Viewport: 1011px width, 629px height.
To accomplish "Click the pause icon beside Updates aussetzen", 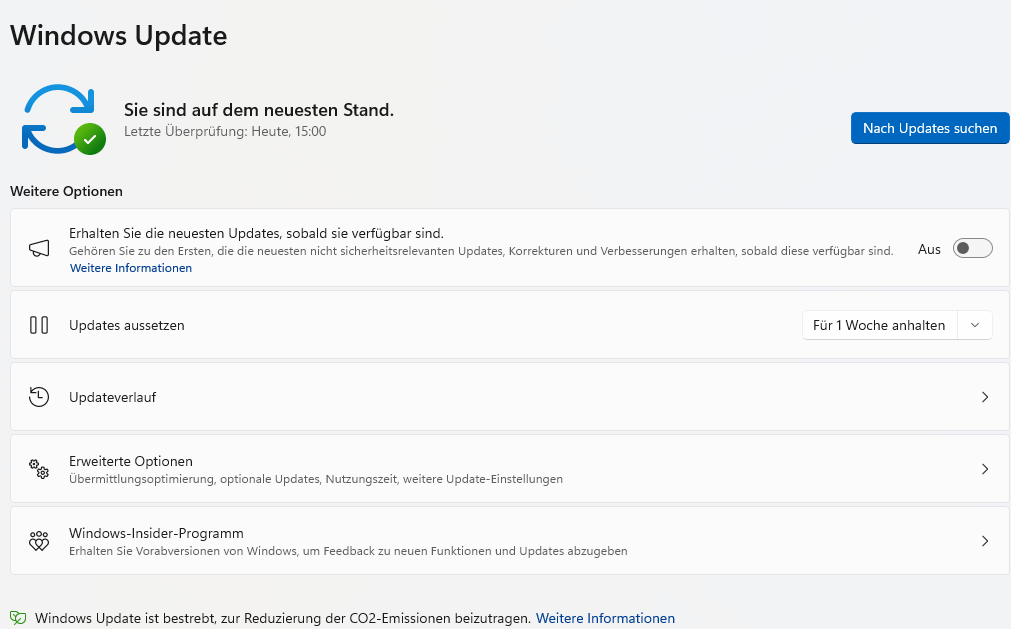I will point(39,325).
